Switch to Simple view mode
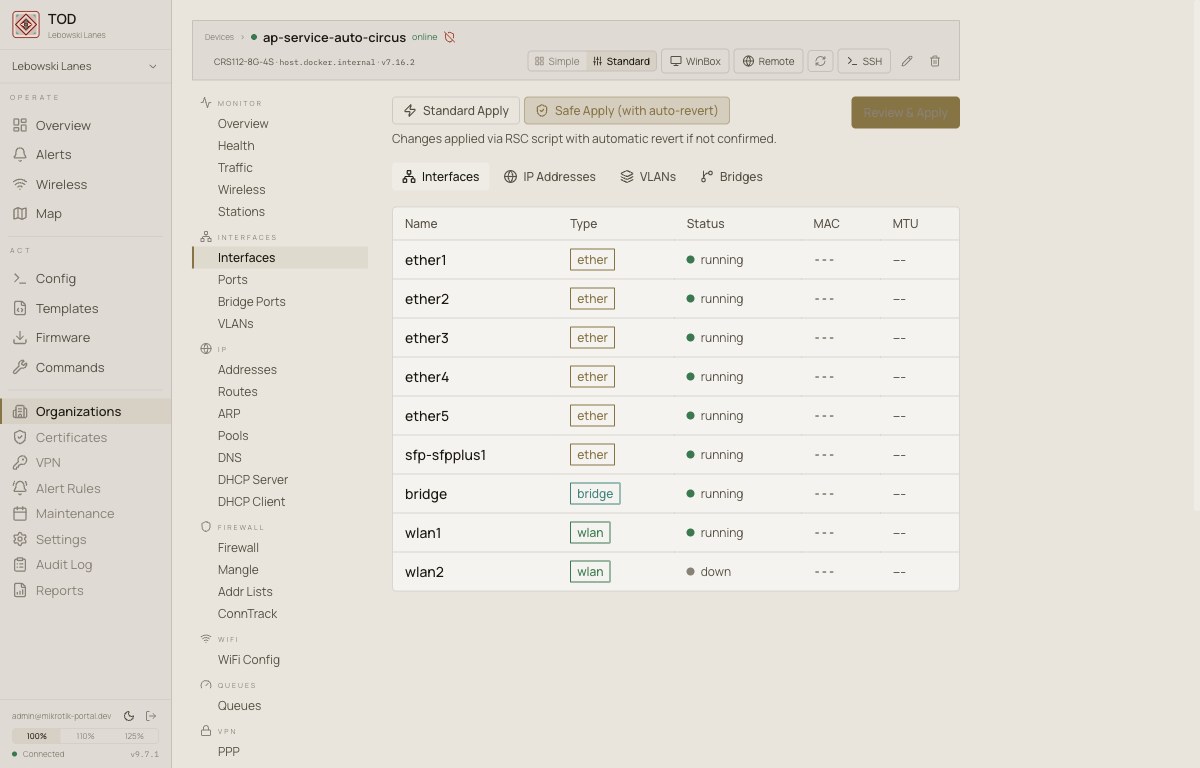This screenshot has width=1200, height=768. click(556, 60)
